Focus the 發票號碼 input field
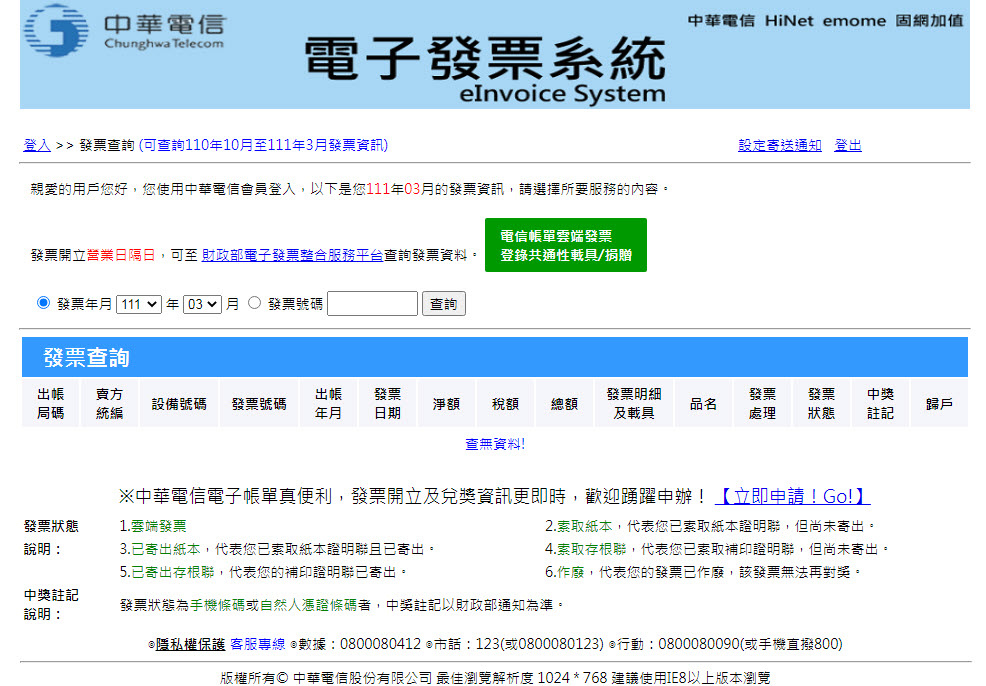This screenshot has height=686, width=986. [372, 304]
